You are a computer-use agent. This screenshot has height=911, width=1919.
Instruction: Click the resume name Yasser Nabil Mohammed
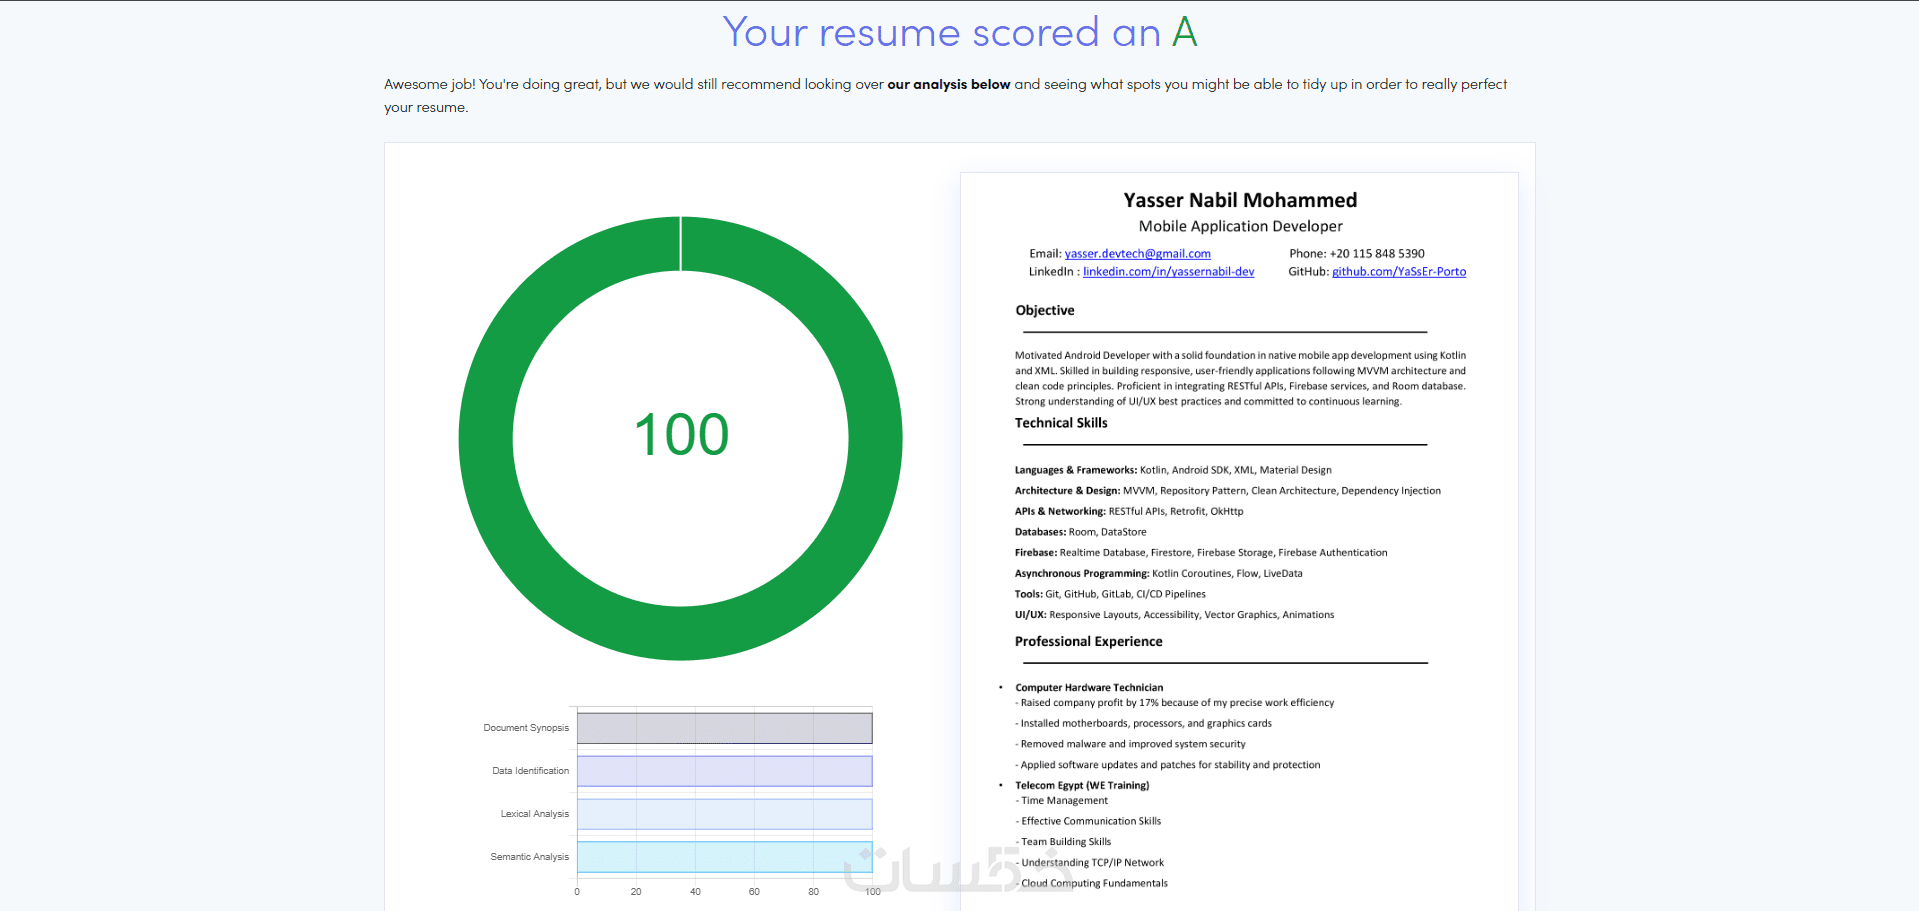pyautogui.click(x=1240, y=200)
